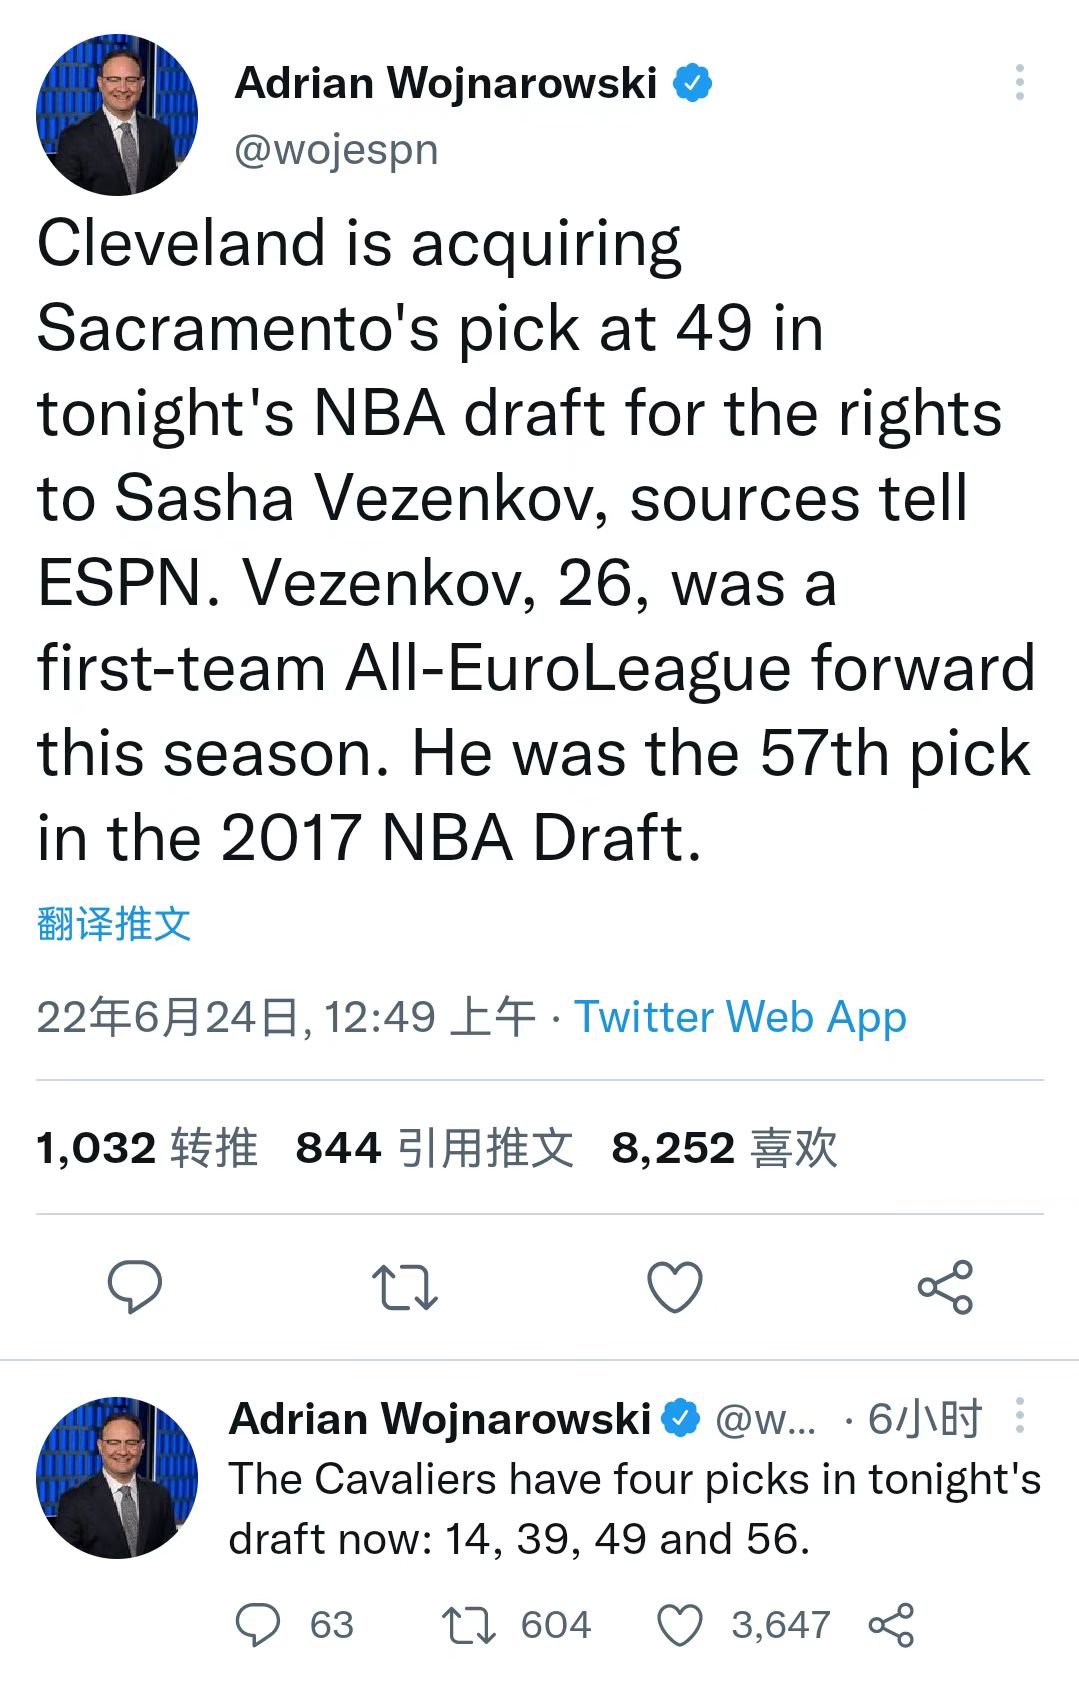Image resolution: width=1079 pixels, height=1686 pixels.
Task: Open the Cavaliers four picks tweet text
Action: pos(634,1509)
